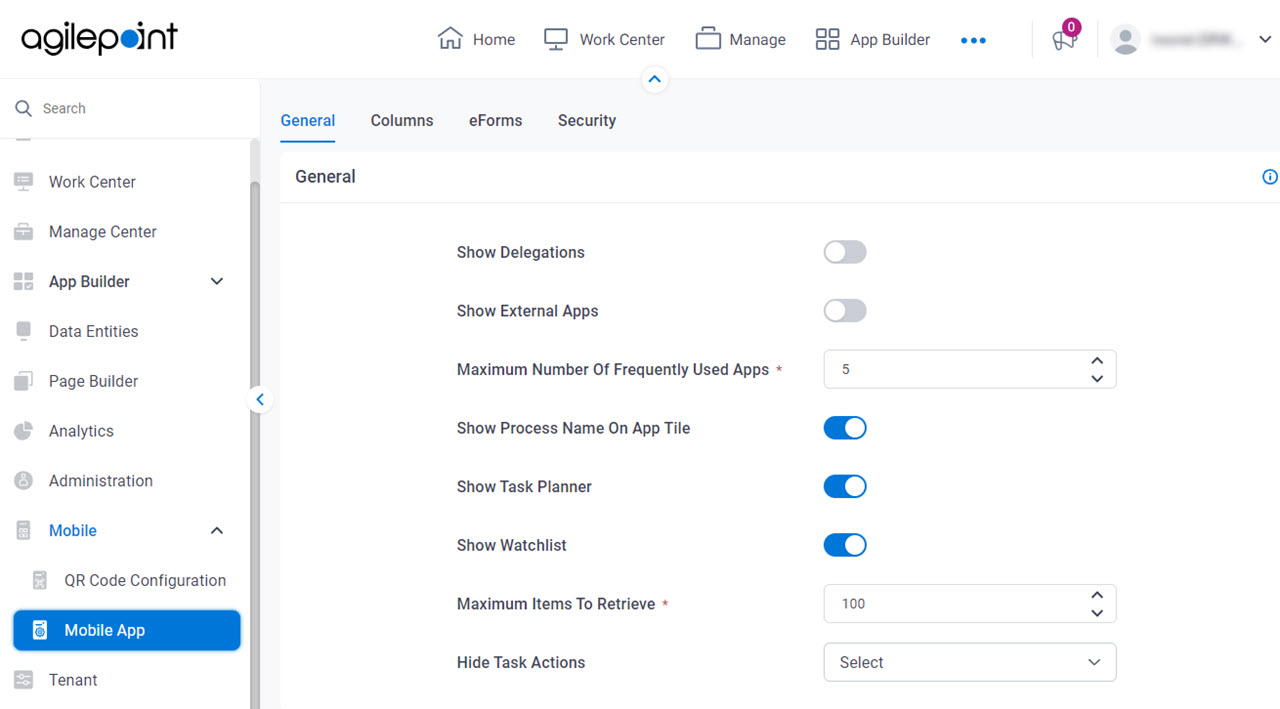Screen dimensions: 1280x709
Task: Open the notifications megaphone icon
Action: click(x=1063, y=40)
